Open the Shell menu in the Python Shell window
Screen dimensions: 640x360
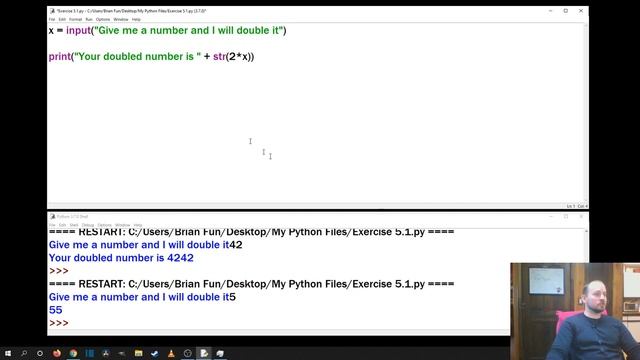tap(74, 225)
